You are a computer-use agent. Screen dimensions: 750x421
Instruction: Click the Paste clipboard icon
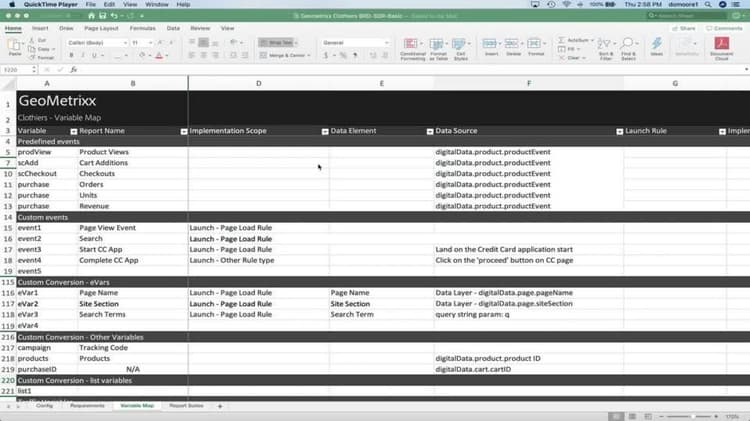click(x=15, y=45)
